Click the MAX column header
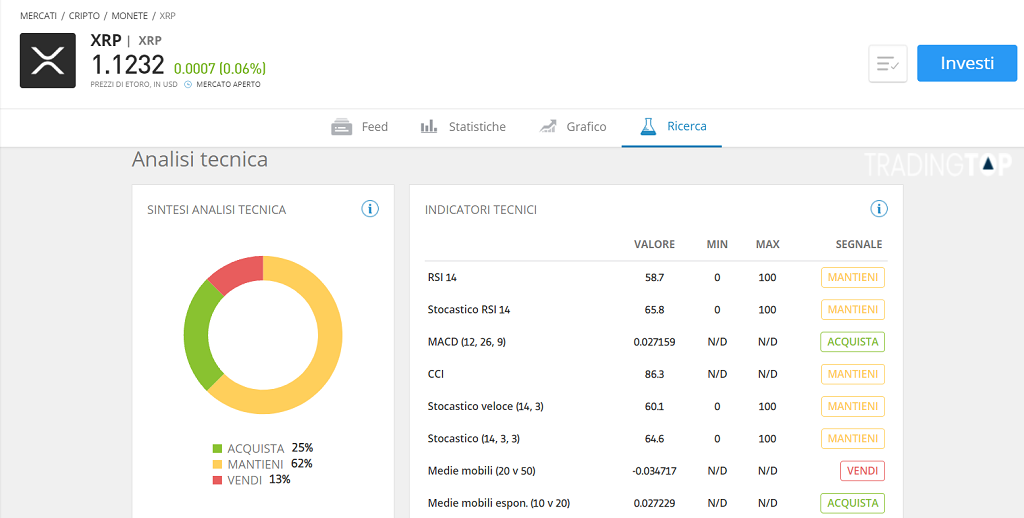Image resolution: width=1024 pixels, height=518 pixels. [767, 244]
